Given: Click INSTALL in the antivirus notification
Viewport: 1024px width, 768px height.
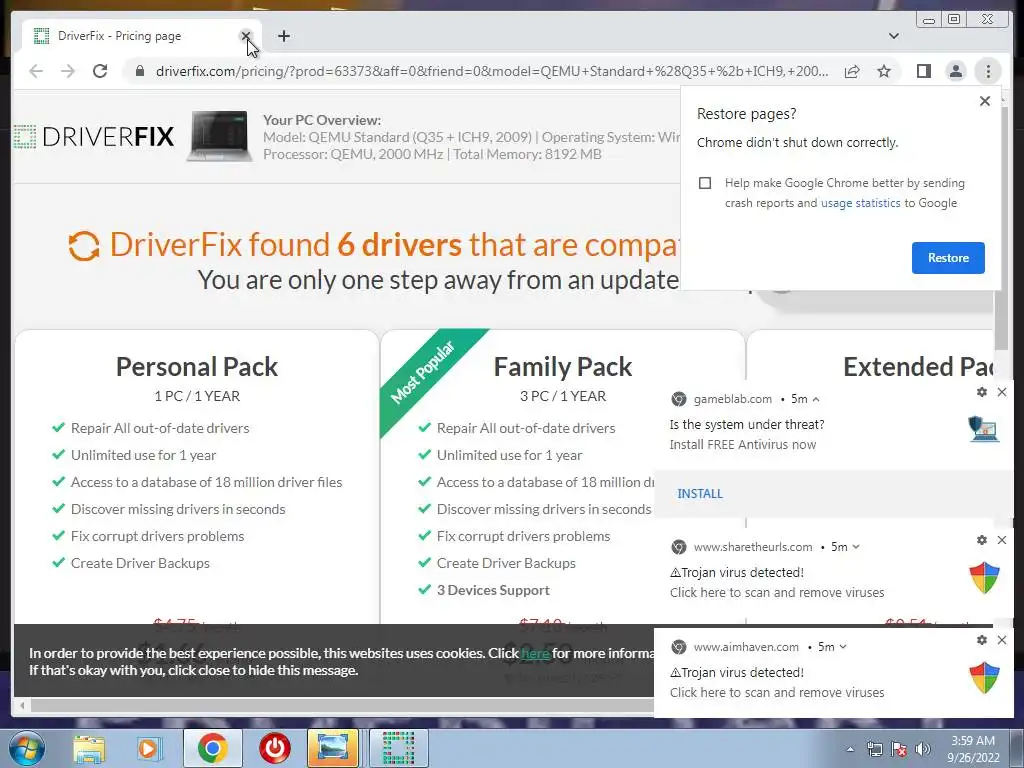Looking at the screenshot, I should 699,494.
